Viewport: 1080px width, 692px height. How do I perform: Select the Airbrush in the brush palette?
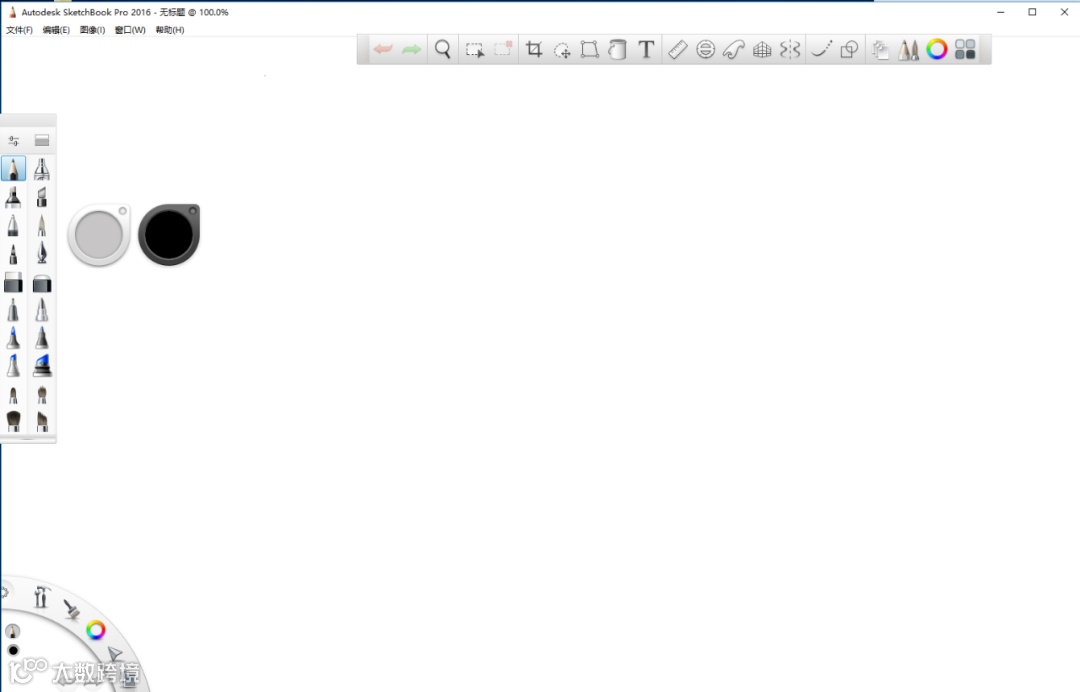pyautogui.click(x=42, y=169)
